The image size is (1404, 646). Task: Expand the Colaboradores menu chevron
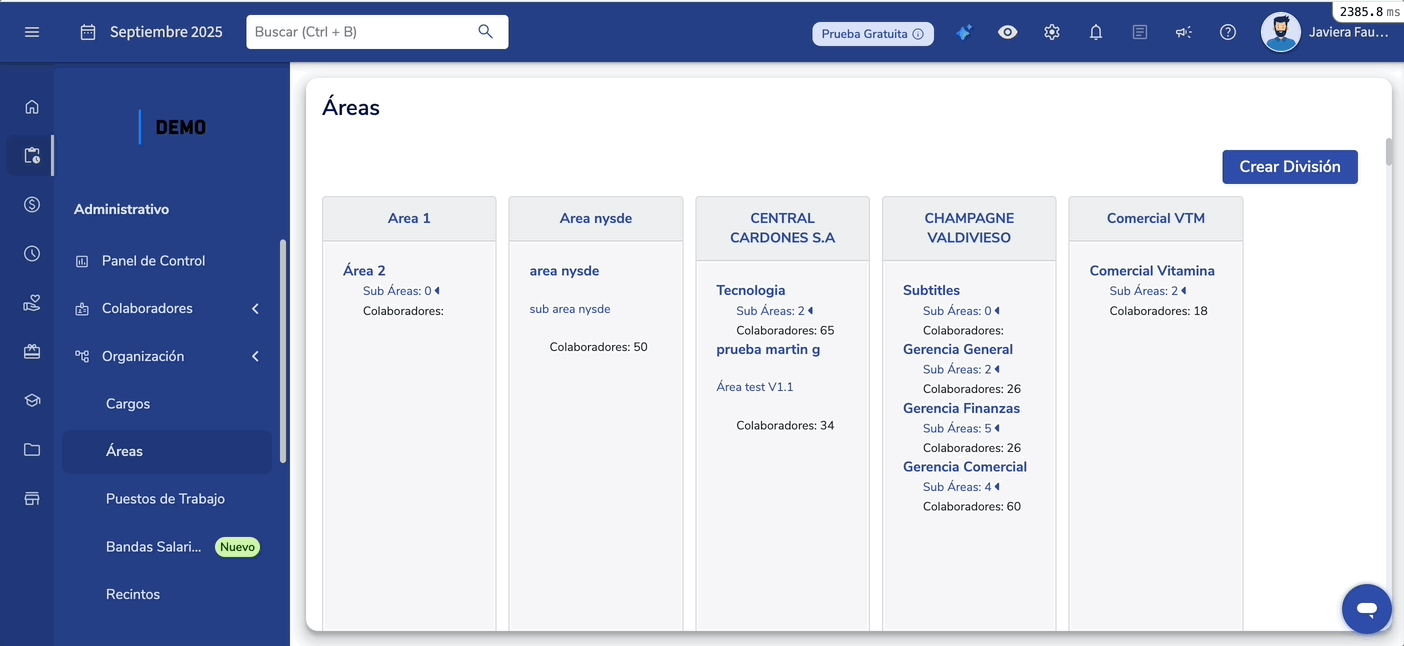pyautogui.click(x=255, y=309)
